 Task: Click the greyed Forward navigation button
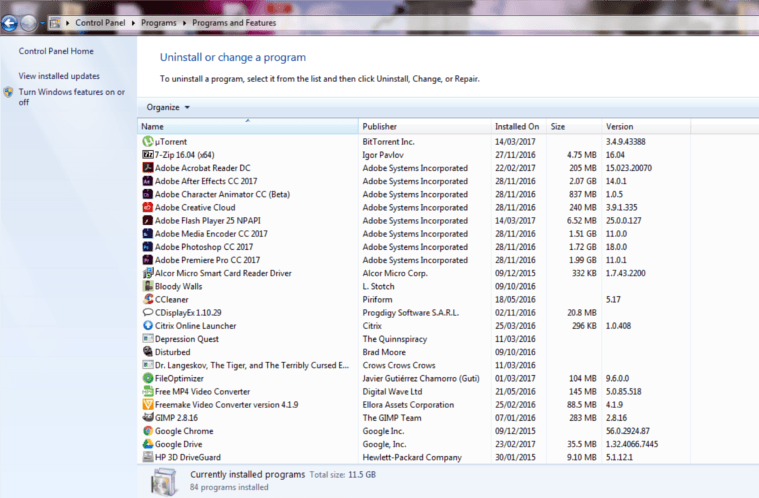(x=28, y=23)
